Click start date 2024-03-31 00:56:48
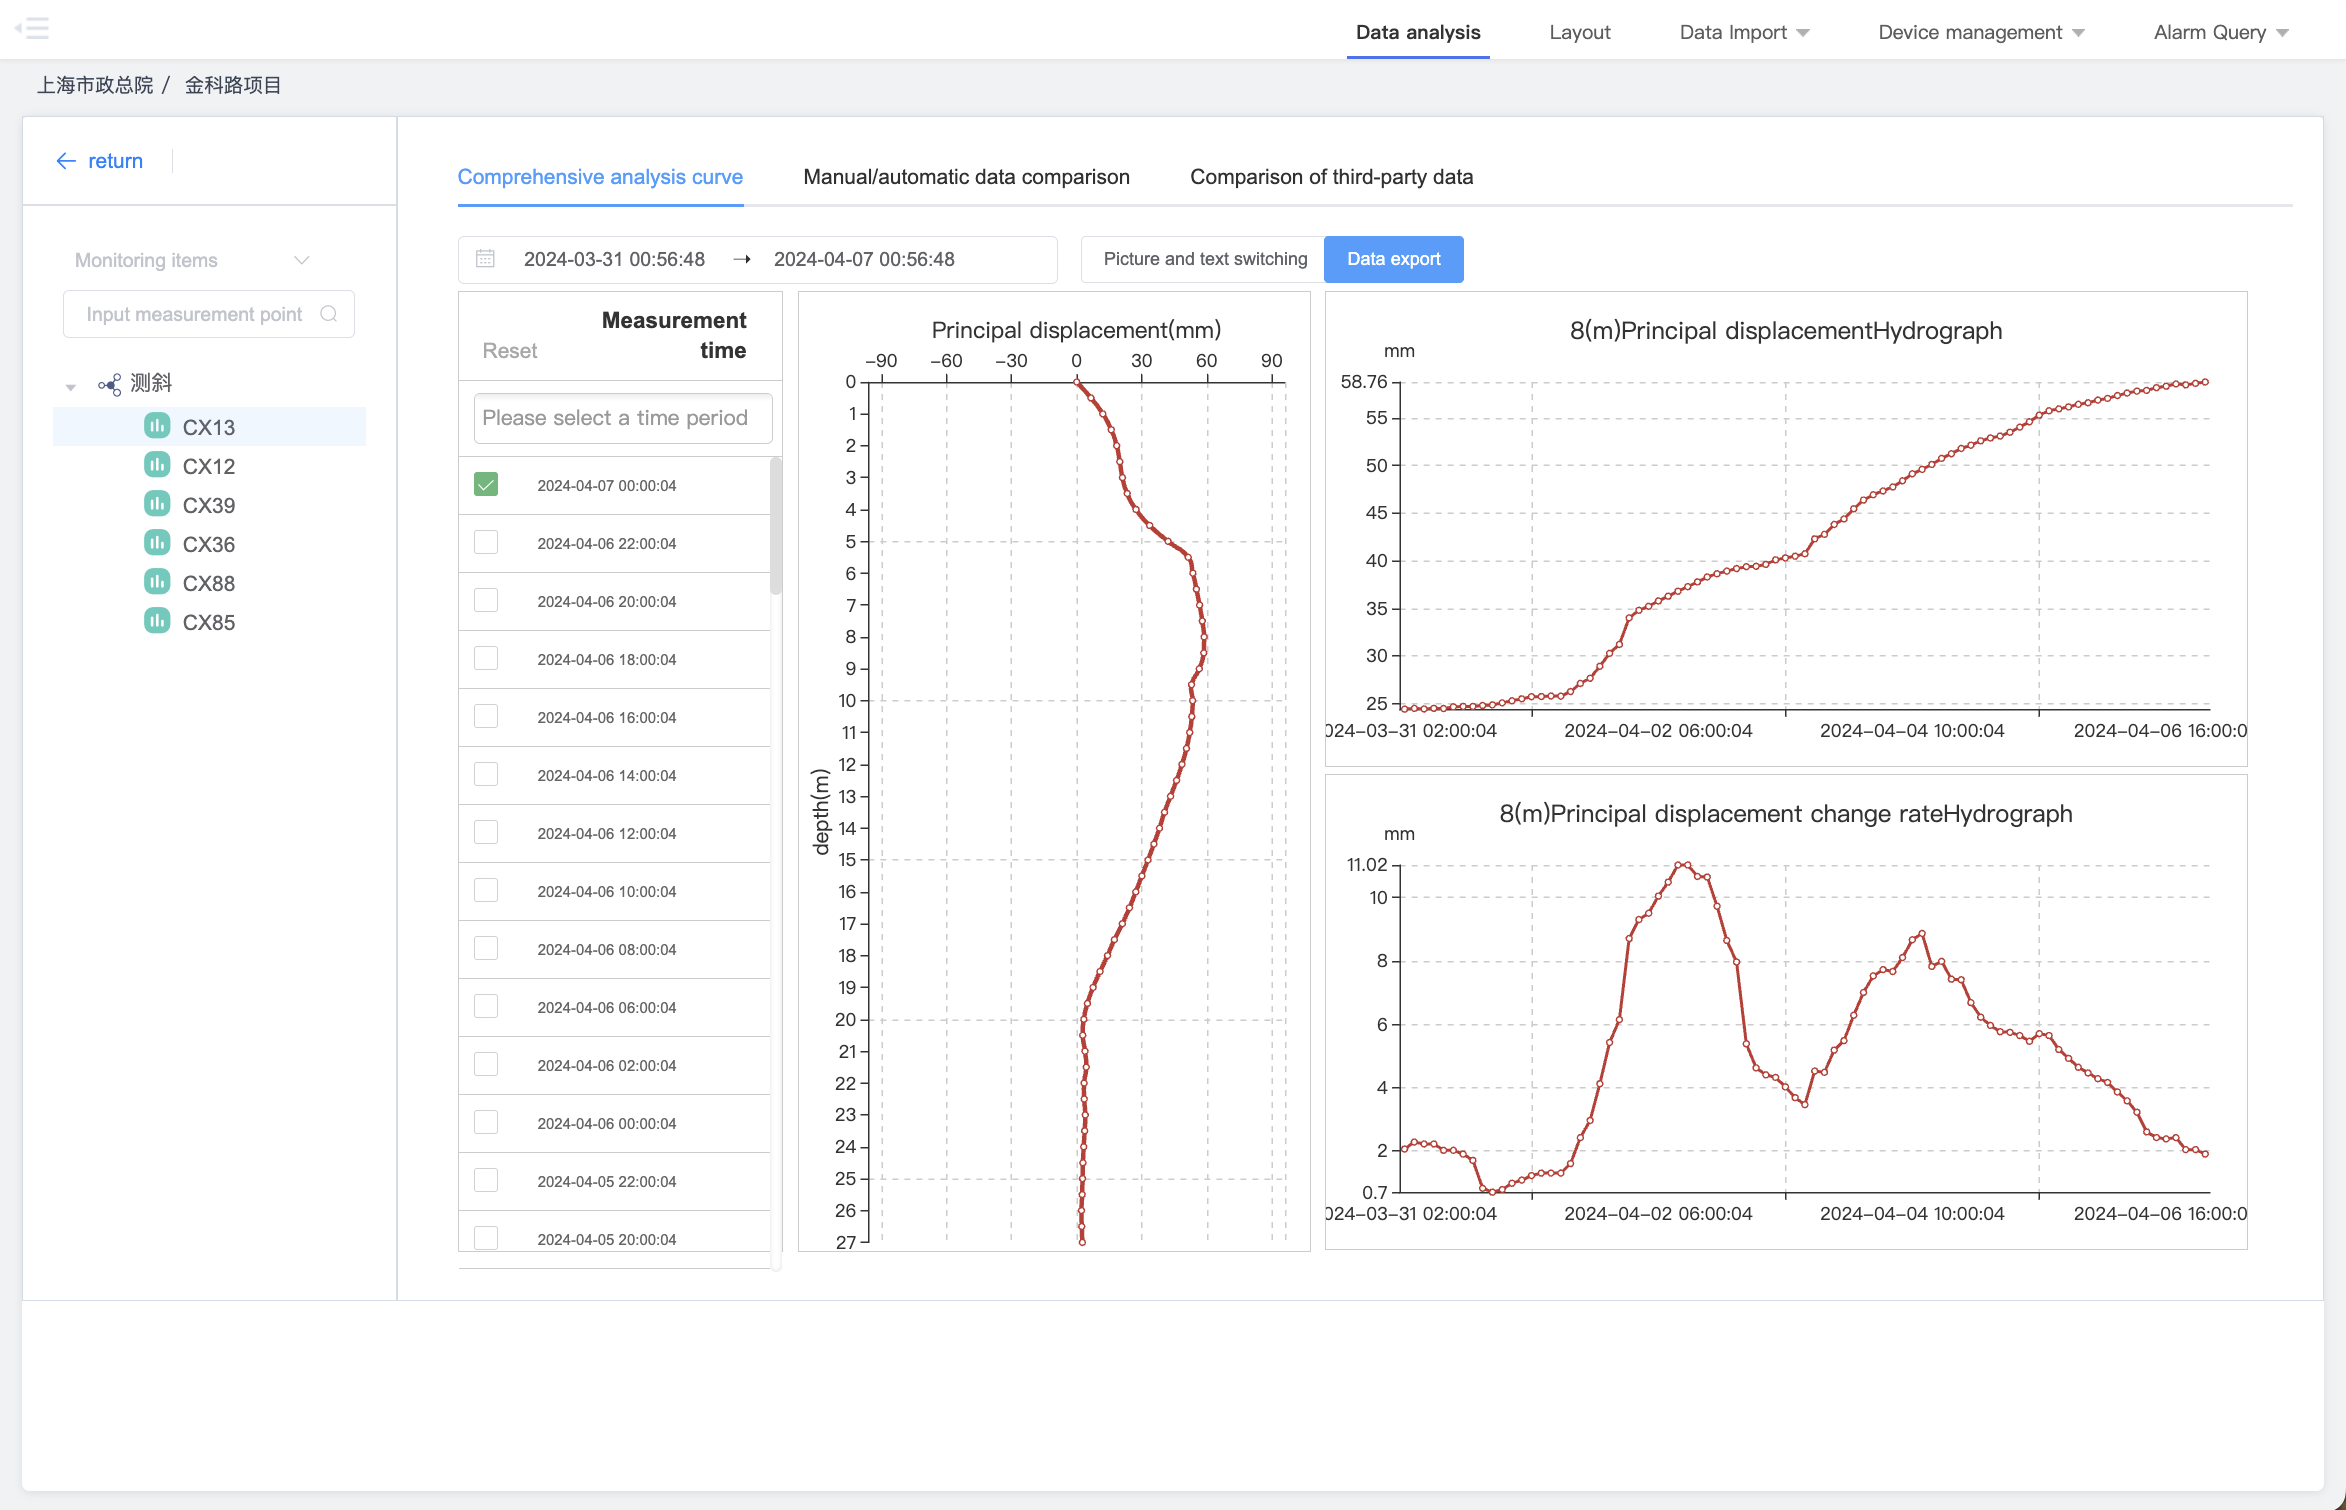Image resolution: width=2346 pixels, height=1510 pixels. point(614,259)
